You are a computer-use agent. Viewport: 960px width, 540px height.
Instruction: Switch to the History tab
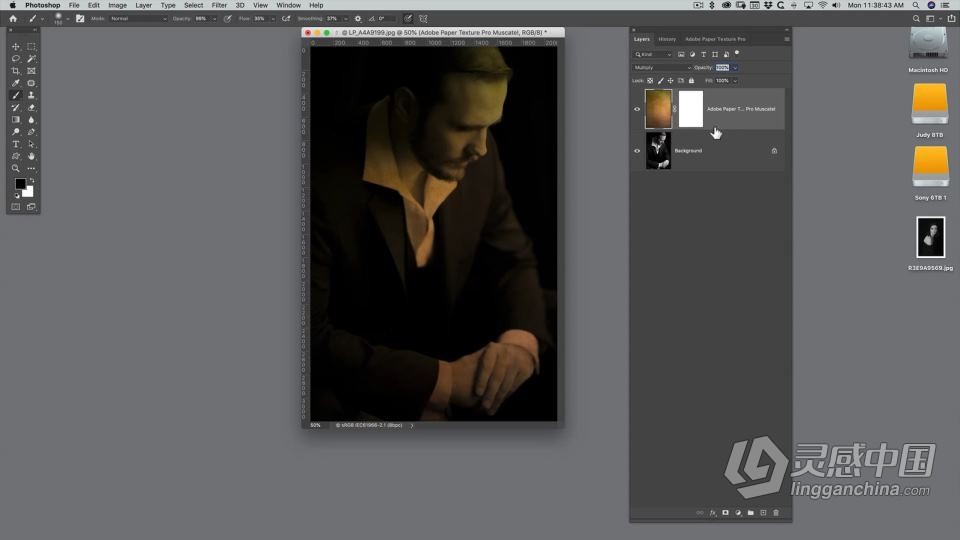667,39
